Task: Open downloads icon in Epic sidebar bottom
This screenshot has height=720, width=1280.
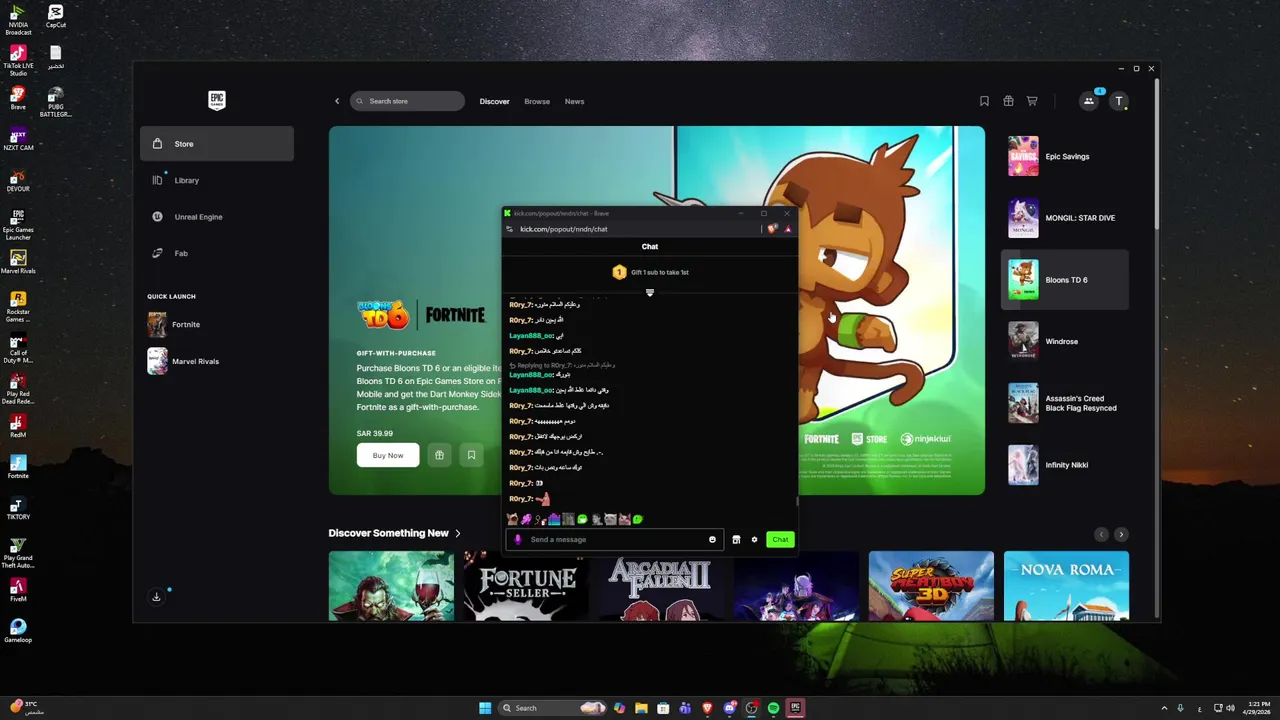Action: tap(156, 597)
